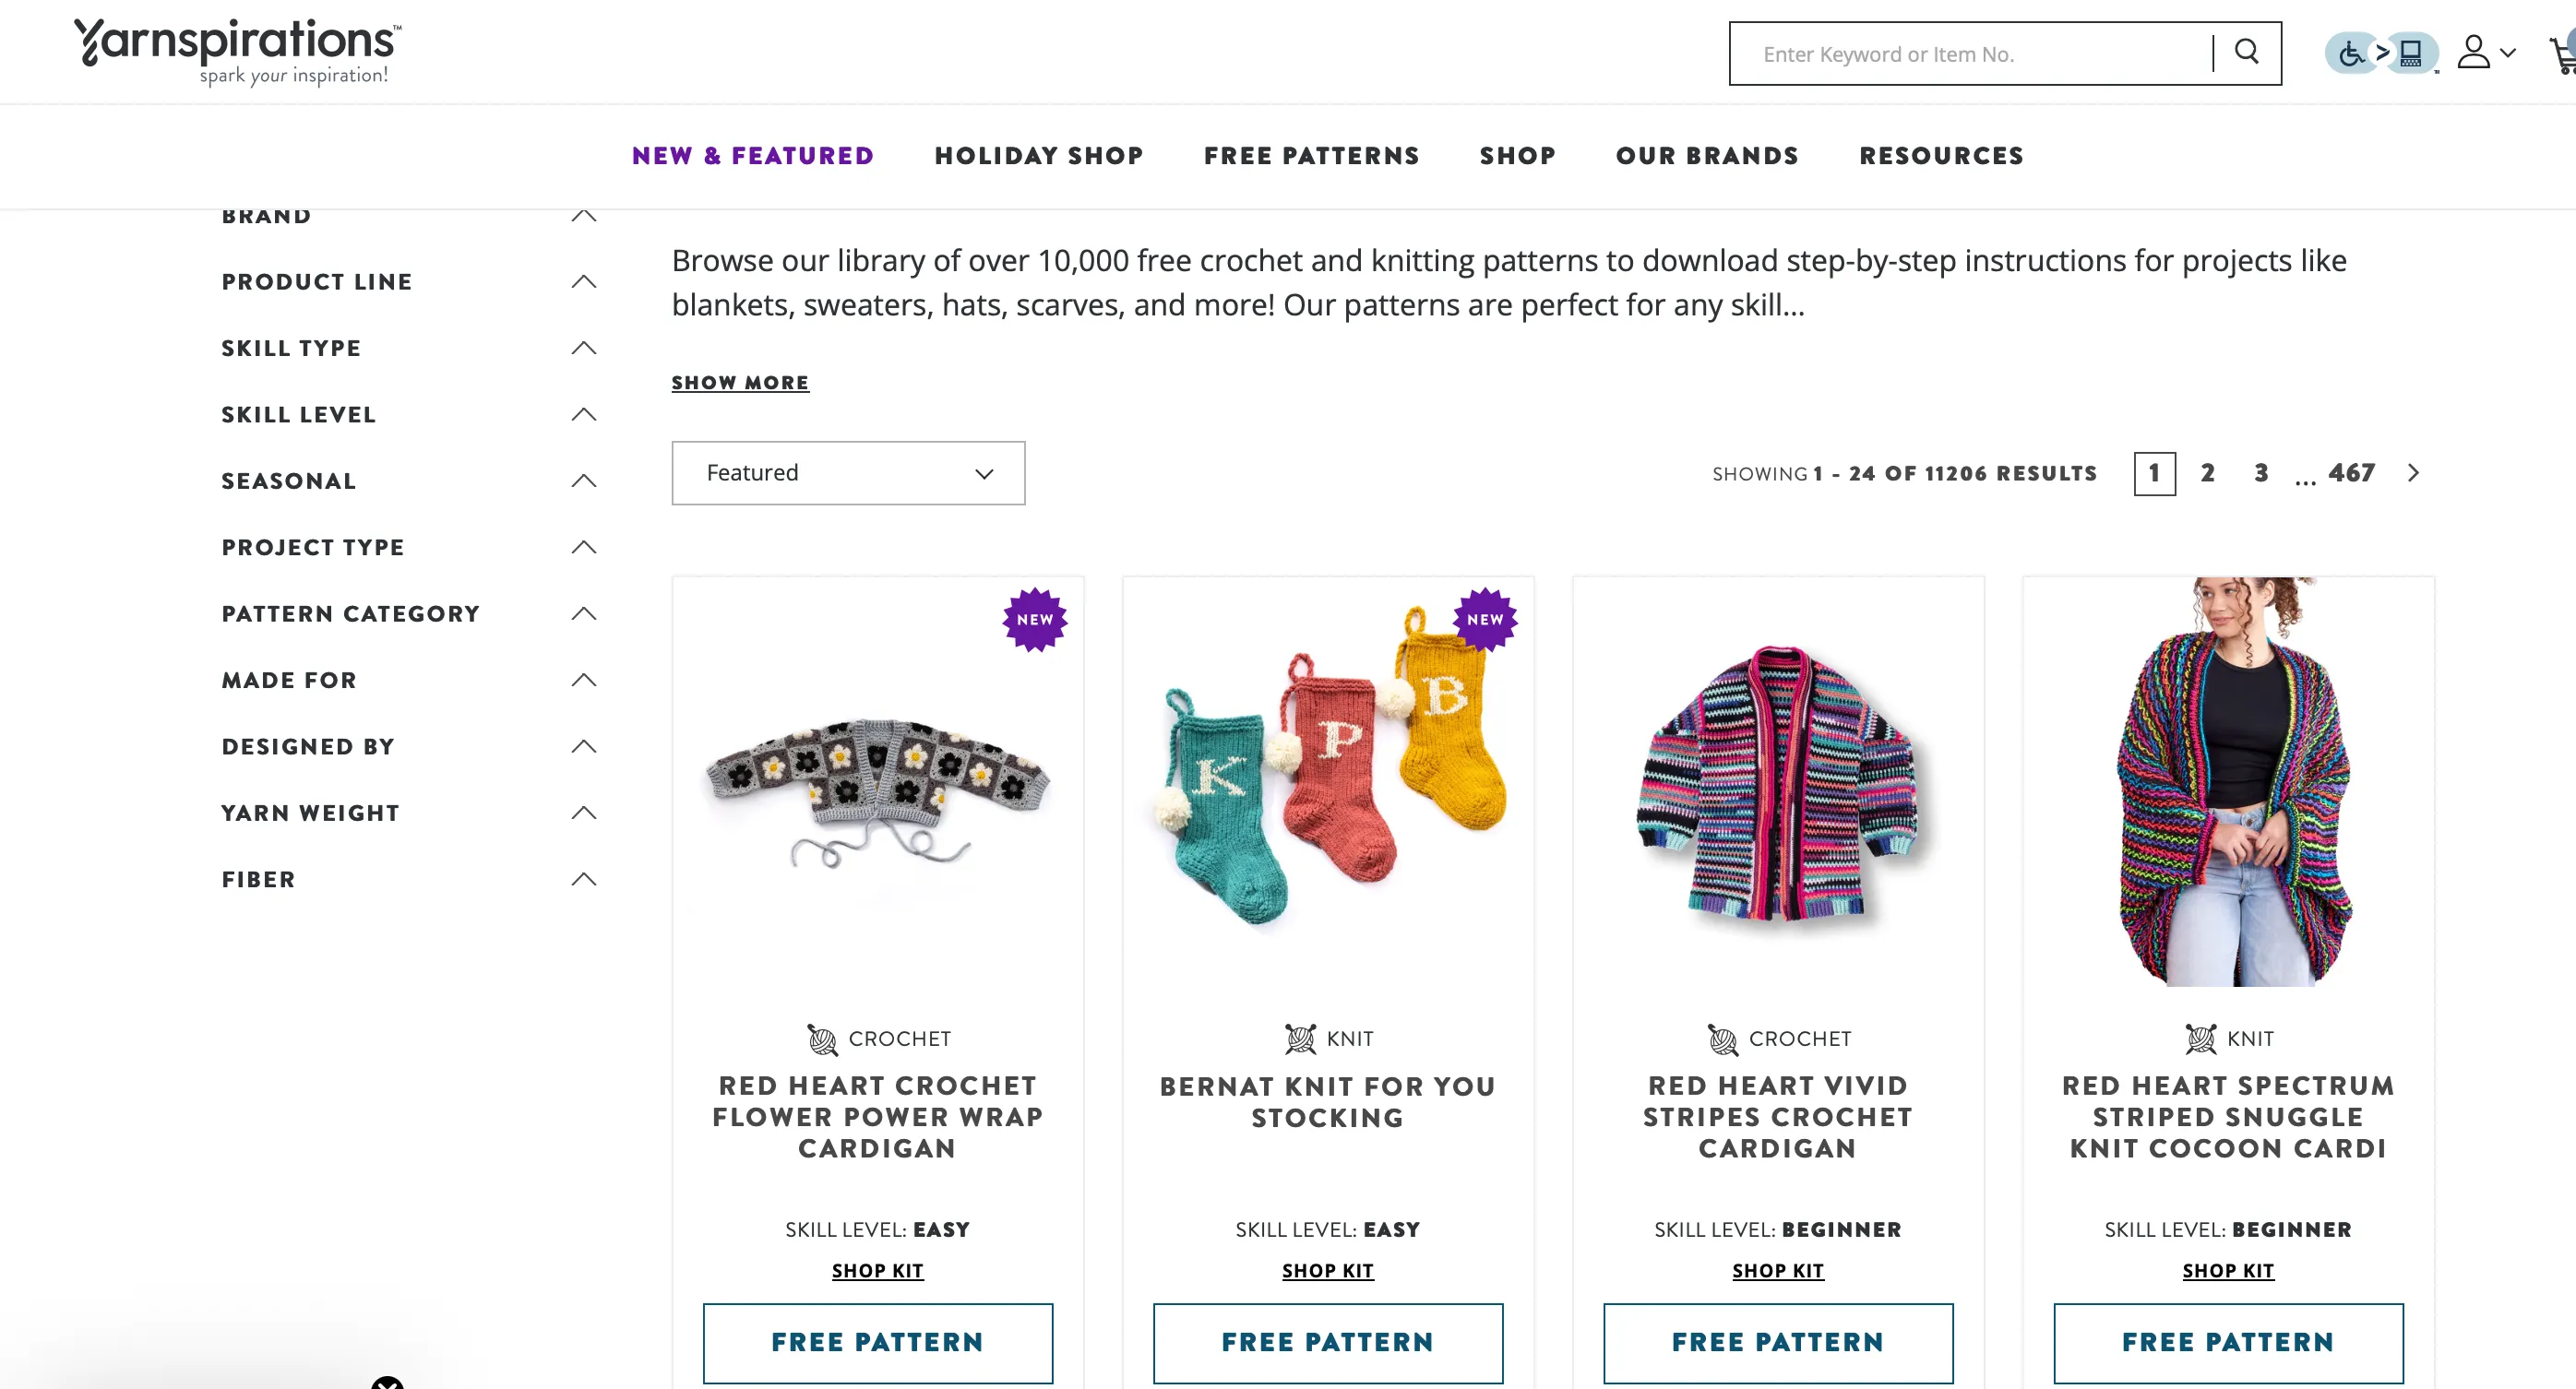The image size is (2576, 1389).
Task: Open the Spectrum Striped Cocoon Cardi thumbnail
Action: click(x=2228, y=782)
